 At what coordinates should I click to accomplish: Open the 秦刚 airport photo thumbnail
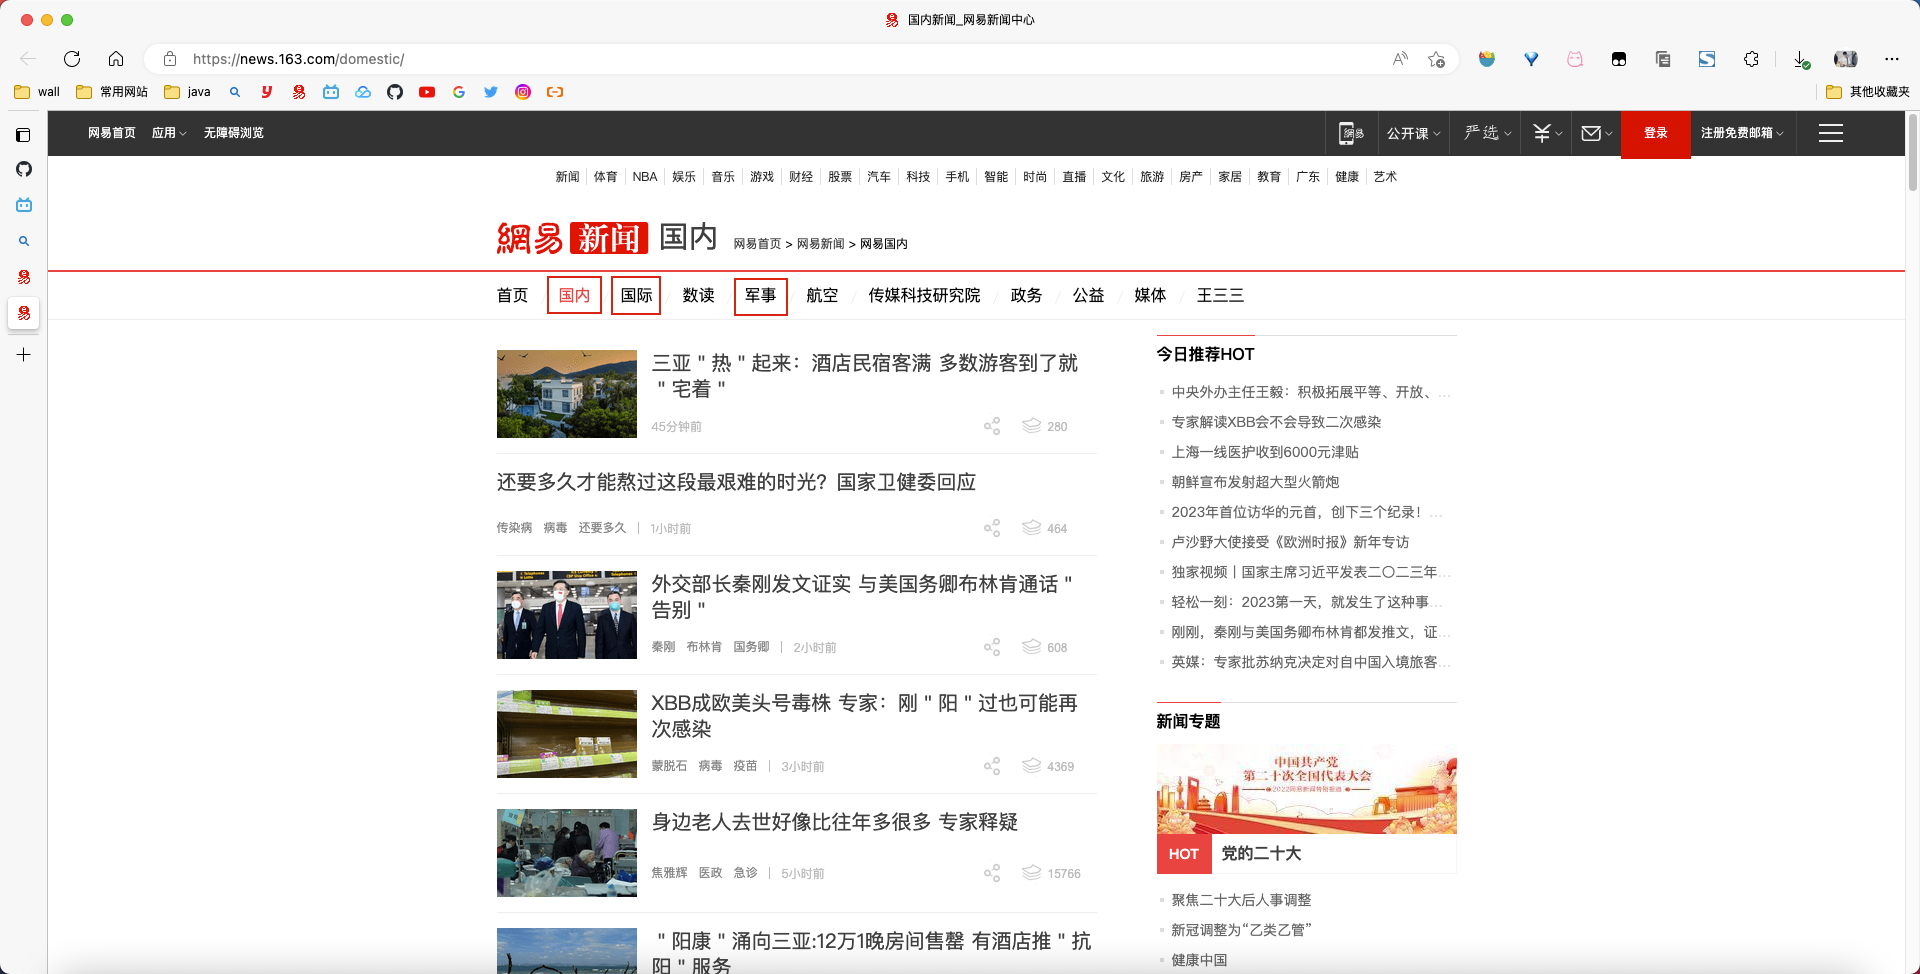pyautogui.click(x=567, y=615)
